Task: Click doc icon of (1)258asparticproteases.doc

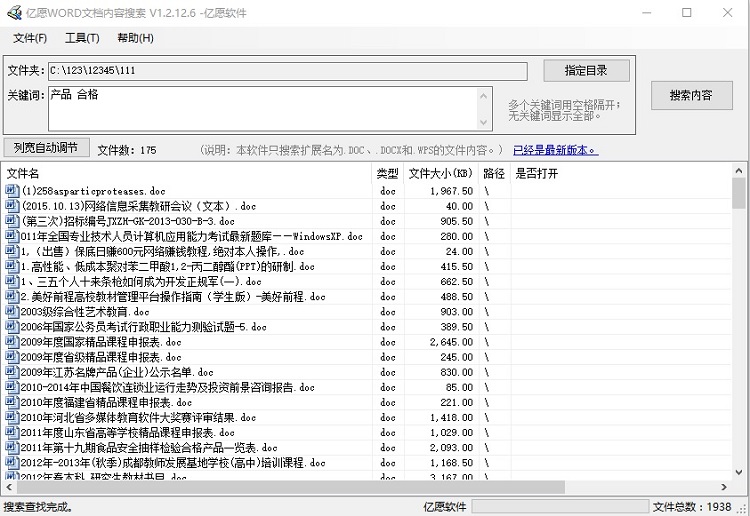Action: coord(11,191)
